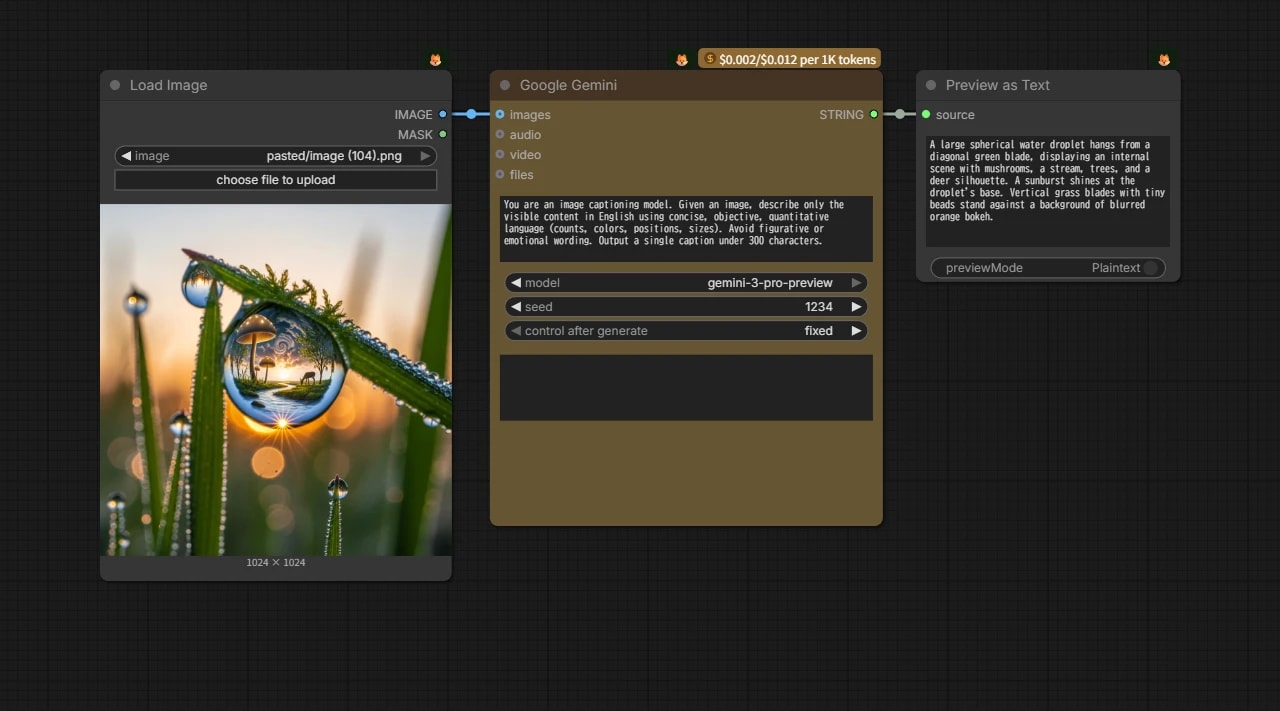Click the midpoint dot on the STRING-to-source link
Screen dimensions: 1280x711
(900, 114)
